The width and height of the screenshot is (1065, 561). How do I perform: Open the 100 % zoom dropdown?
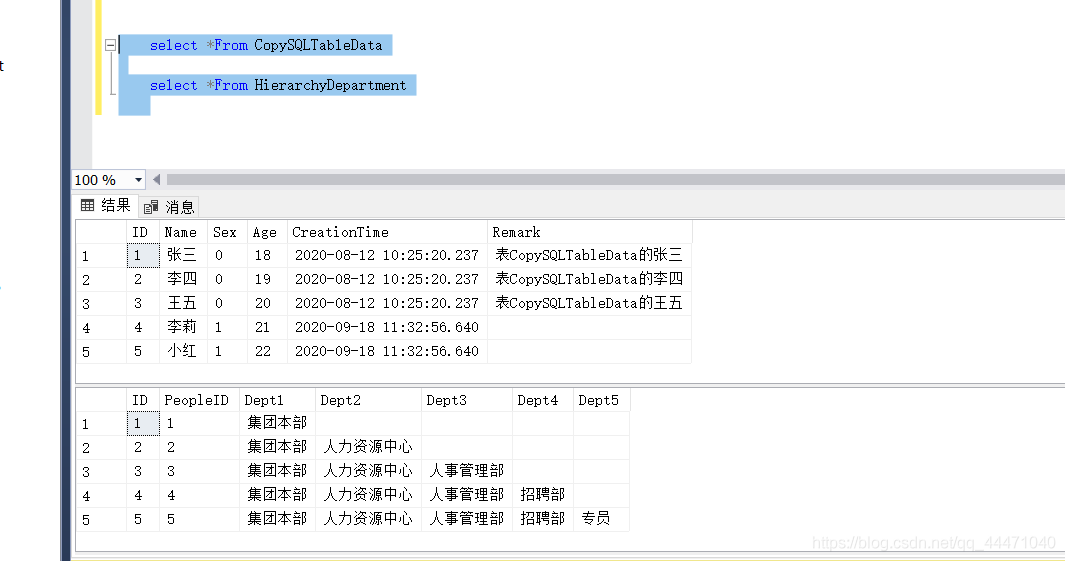click(138, 180)
